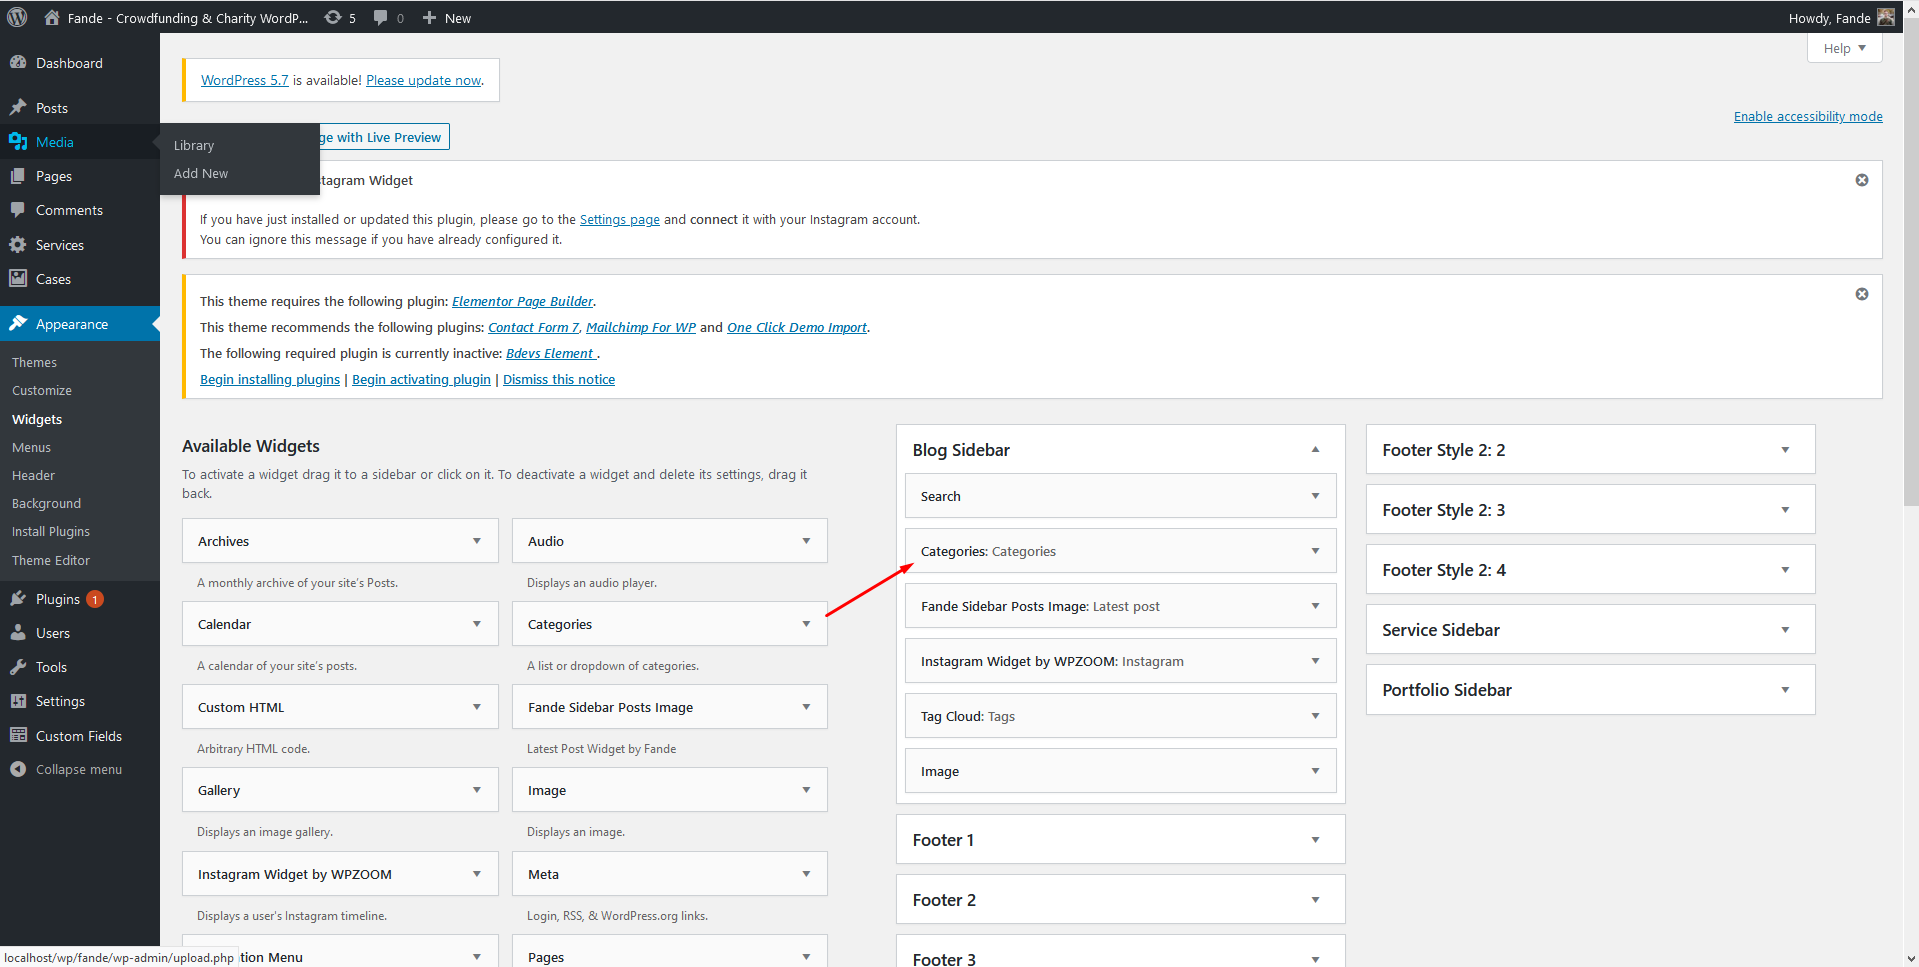Expand Tag Cloud: Tags widget settings
The width and height of the screenshot is (1919, 967).
point(1315,716)
